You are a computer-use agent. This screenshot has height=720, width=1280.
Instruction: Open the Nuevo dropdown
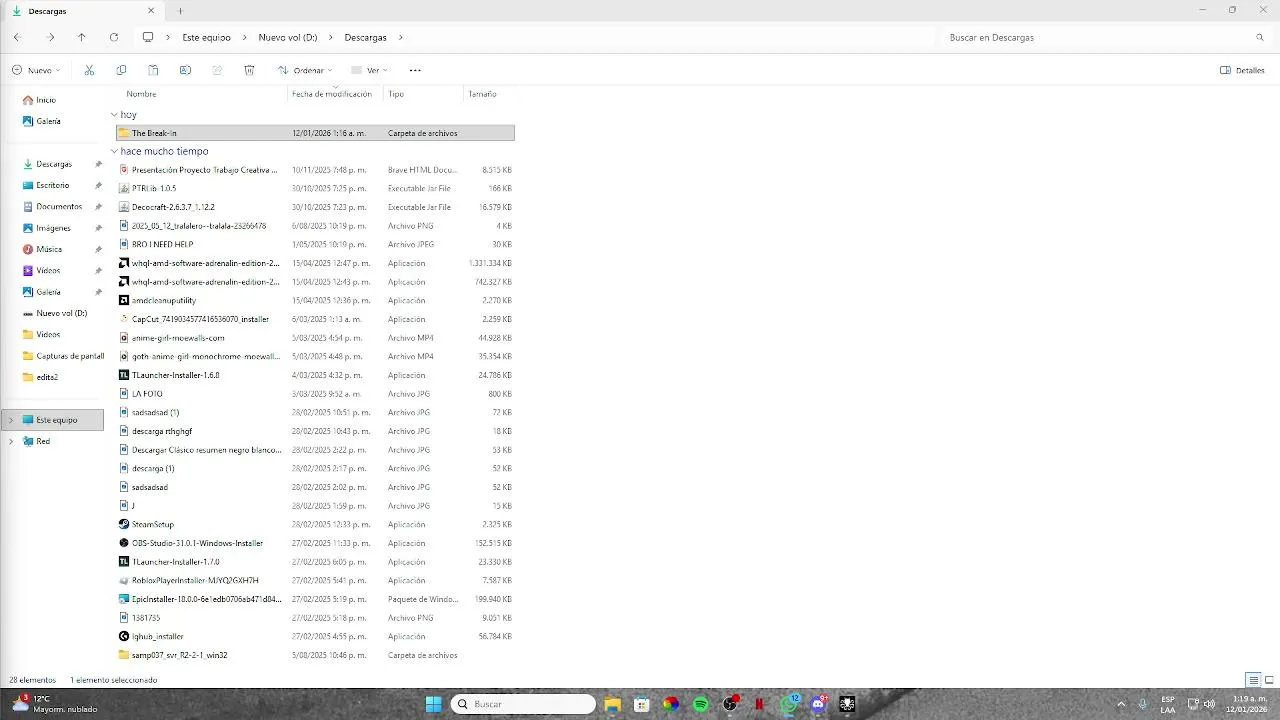coord(36,70)
